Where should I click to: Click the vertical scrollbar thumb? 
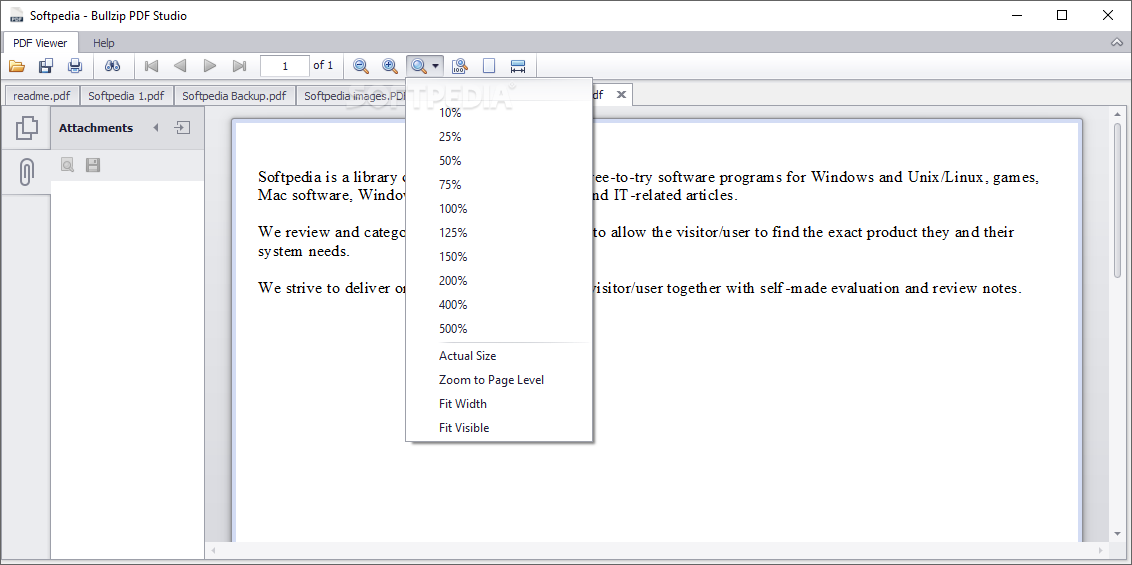1118,200
